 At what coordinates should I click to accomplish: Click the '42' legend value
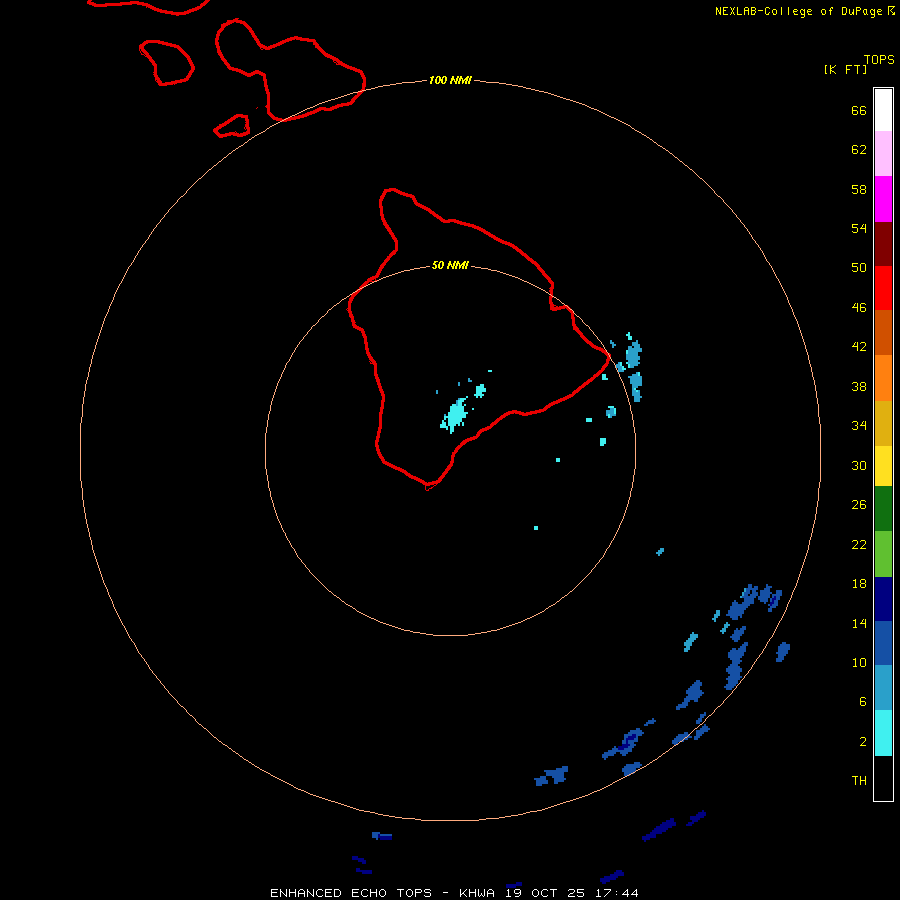[859, 347]
